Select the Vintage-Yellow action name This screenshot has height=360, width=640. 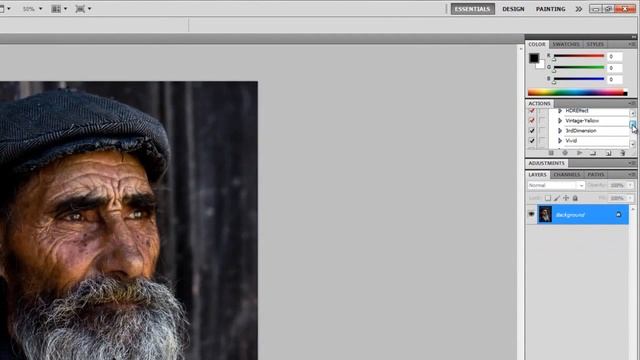point(582,121)
